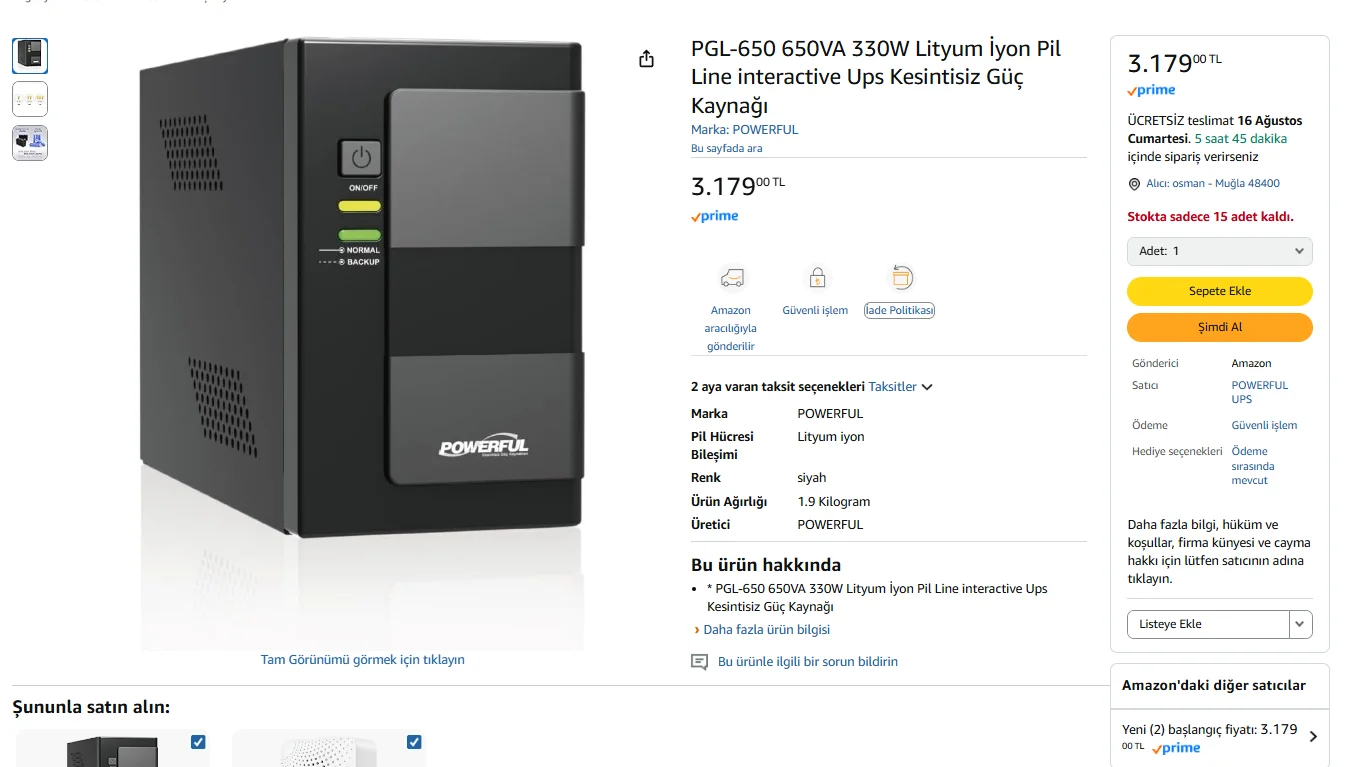Viewport: 1348px width, 767px height.
Task: Click Tam Görünümü görmek için tıklayın
Action: 362,660
